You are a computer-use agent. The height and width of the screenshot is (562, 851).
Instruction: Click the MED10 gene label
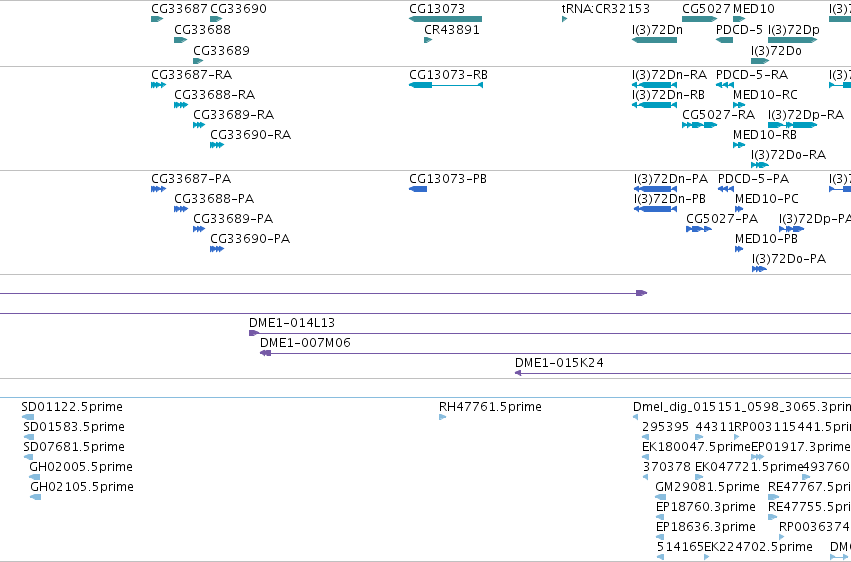(754, 9)
